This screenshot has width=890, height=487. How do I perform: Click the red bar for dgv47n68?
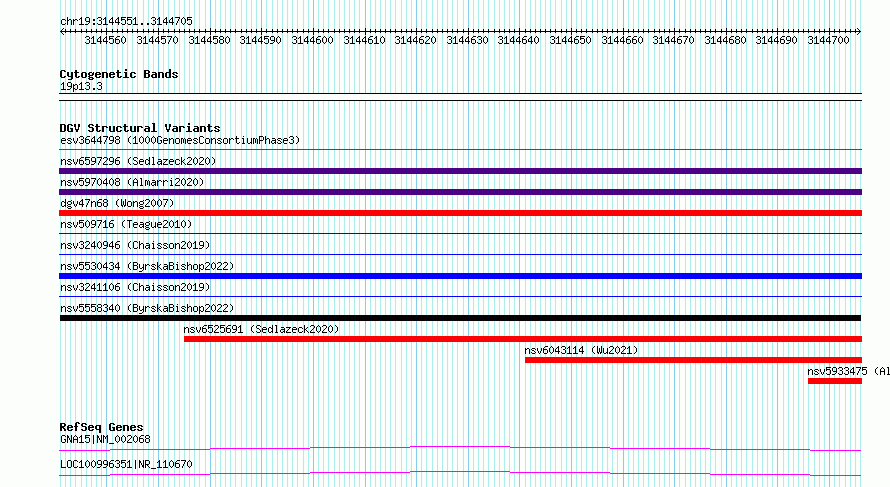[460, 213]
